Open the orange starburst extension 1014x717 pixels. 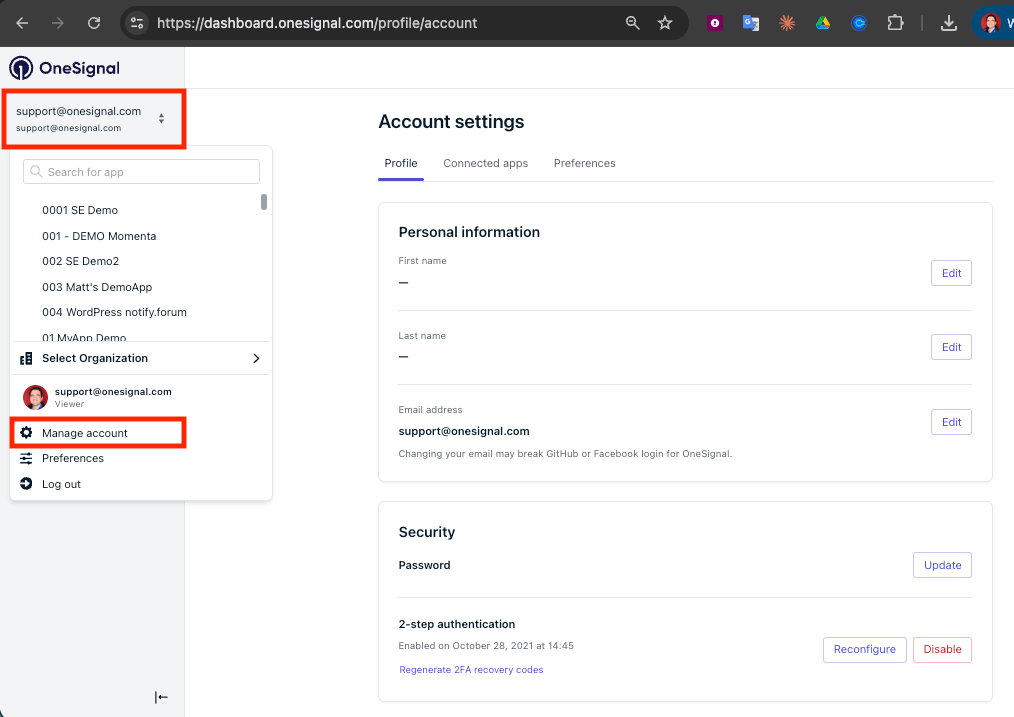pos(786,23)
